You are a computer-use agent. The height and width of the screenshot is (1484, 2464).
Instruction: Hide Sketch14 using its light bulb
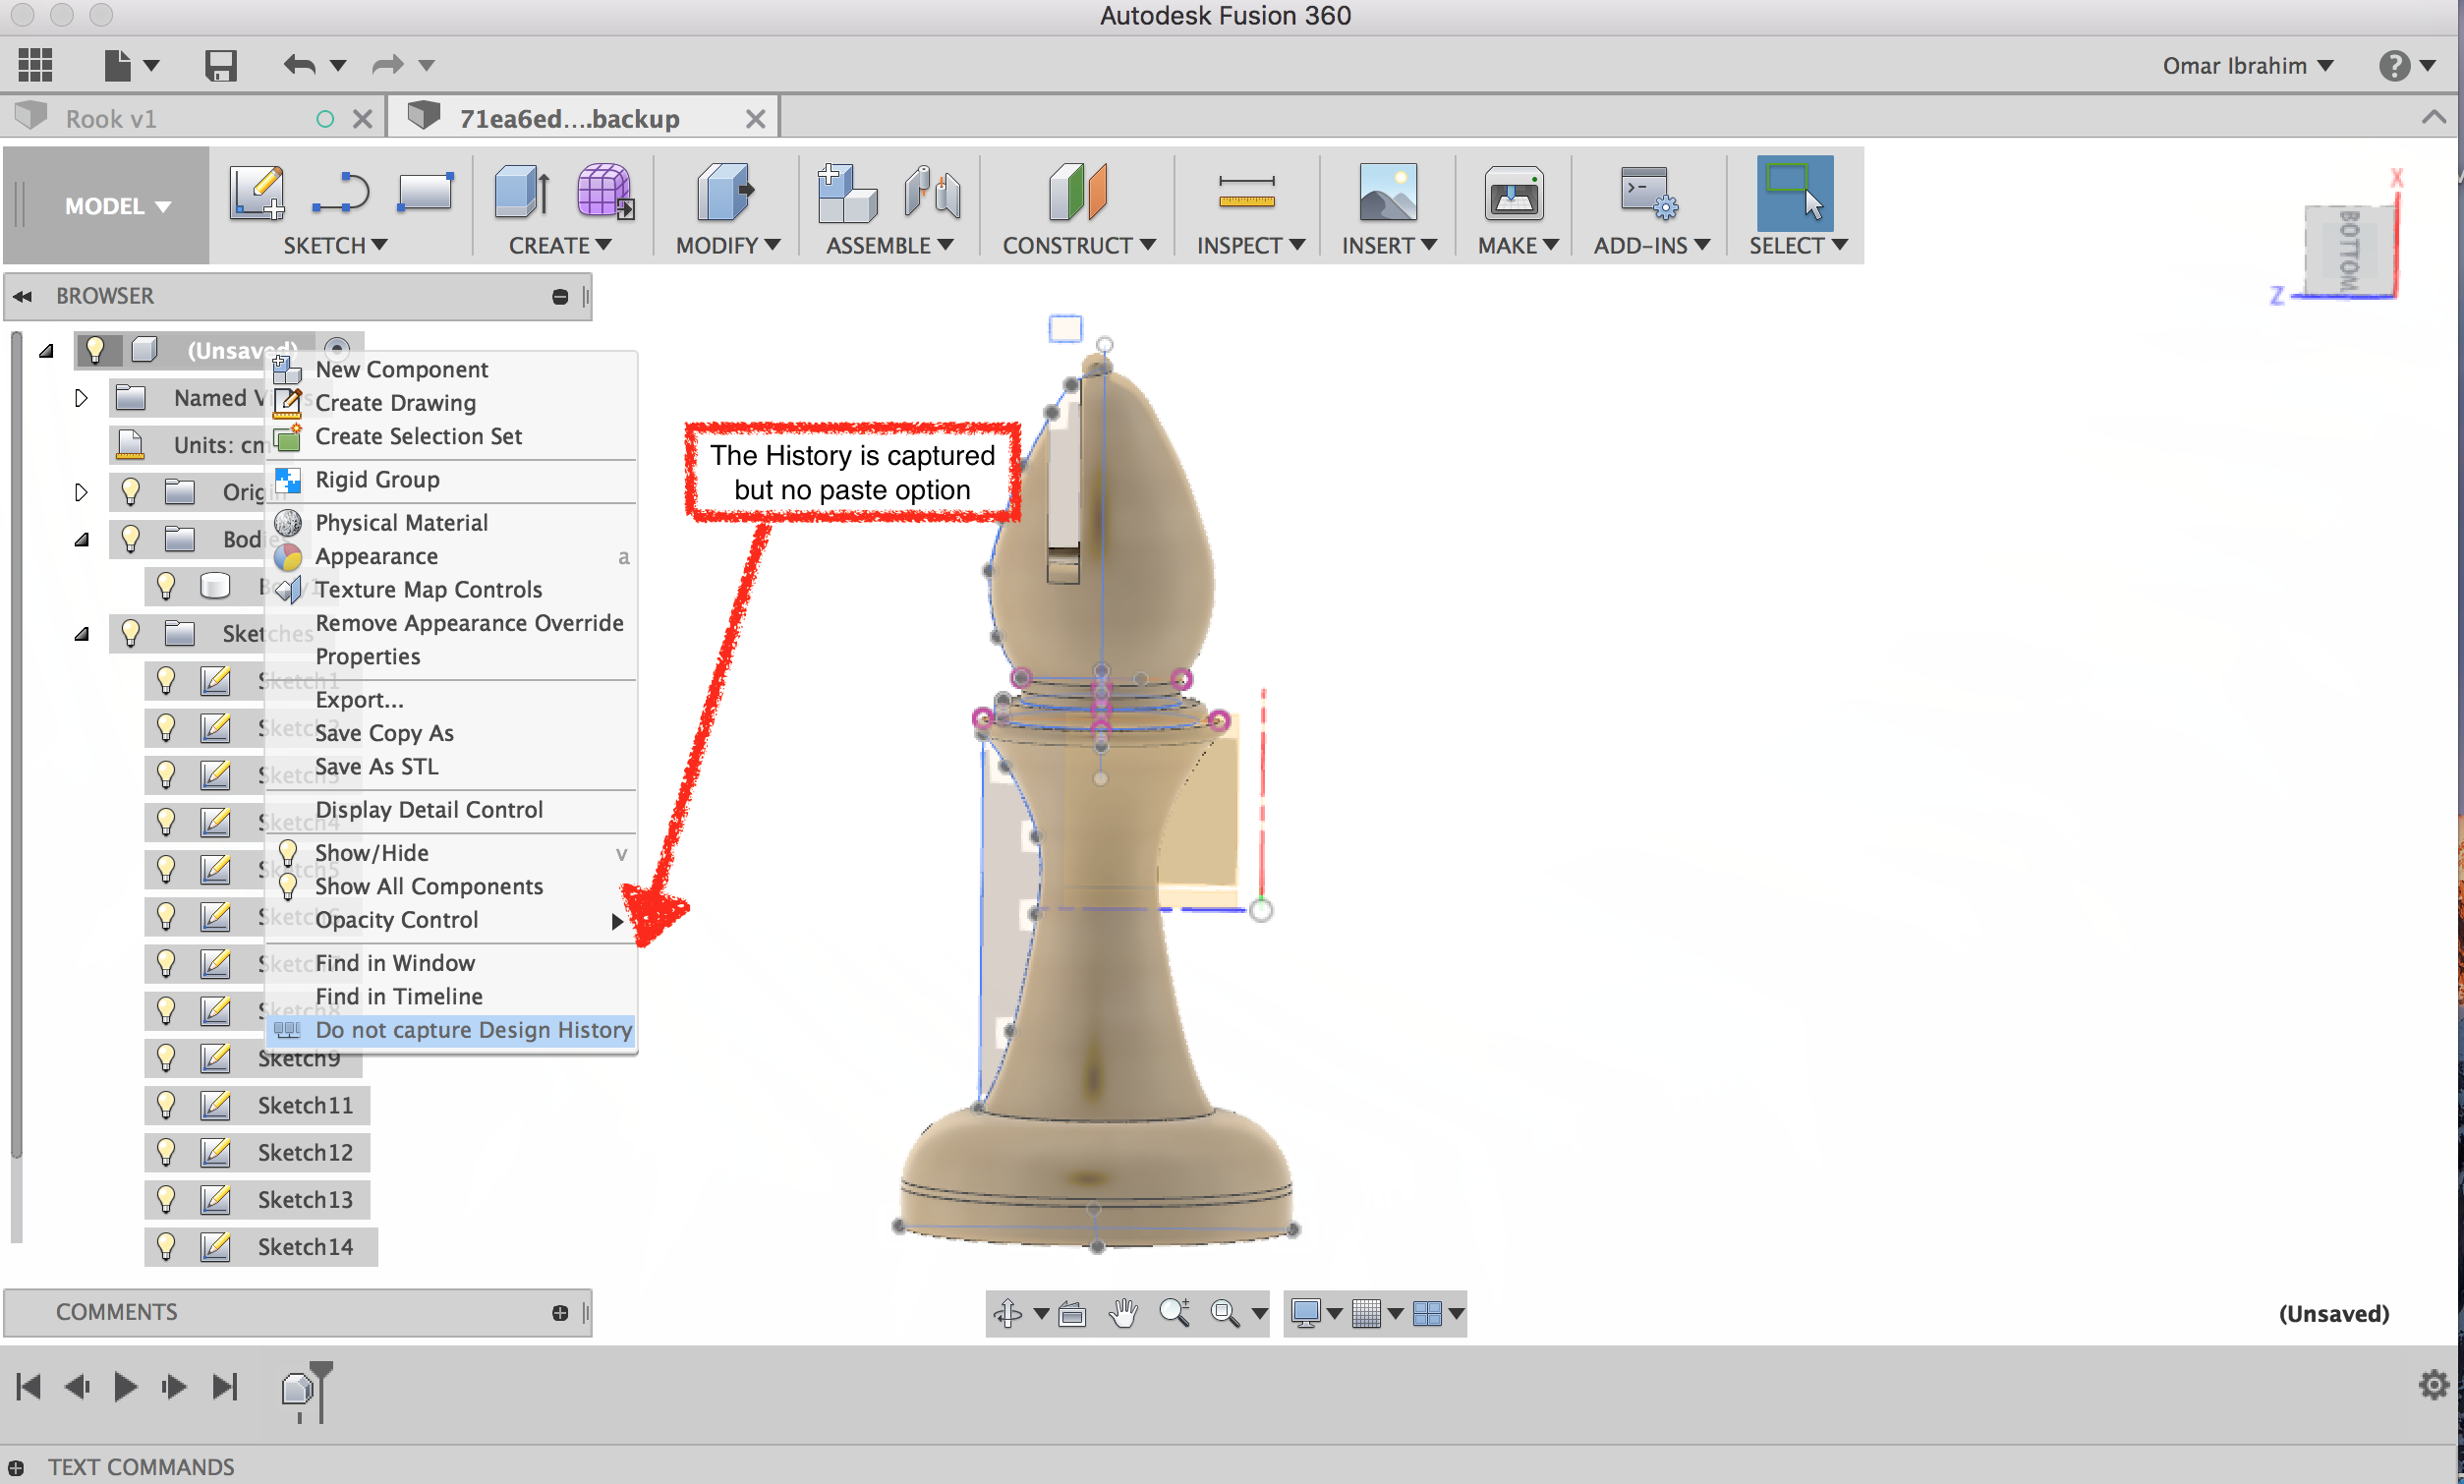tap(165, 1246)
